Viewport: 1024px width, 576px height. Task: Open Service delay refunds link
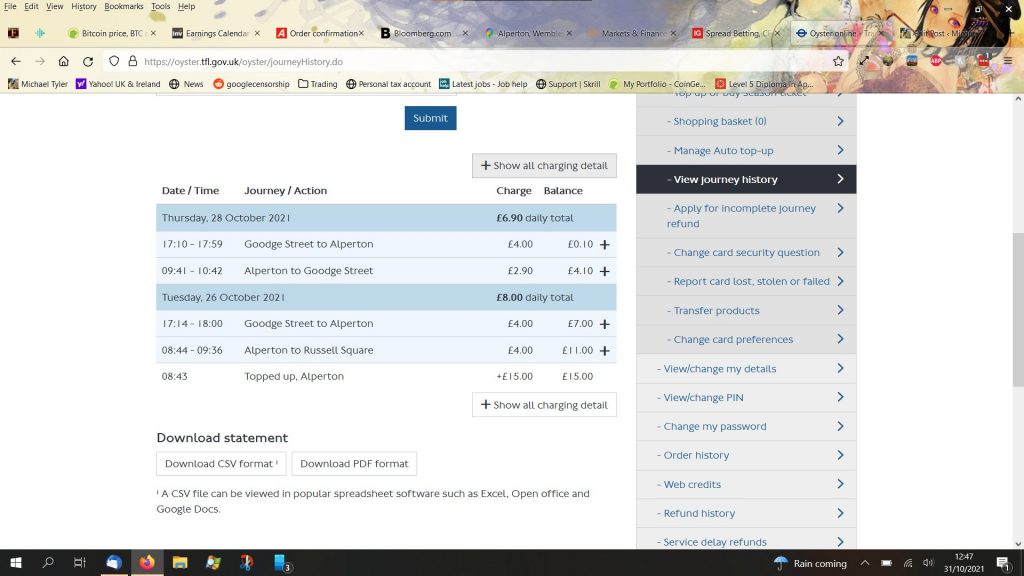click(746, 539)
